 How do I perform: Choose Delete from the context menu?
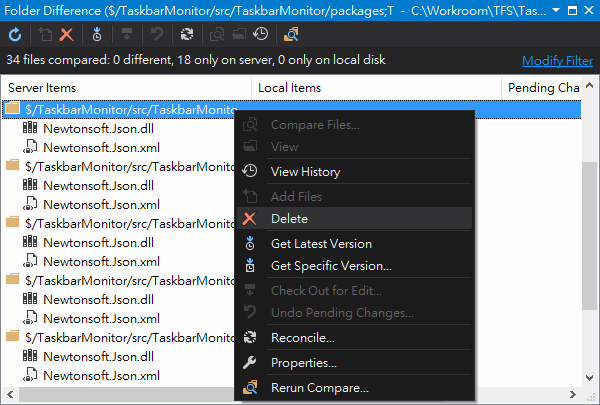point(354,219)
